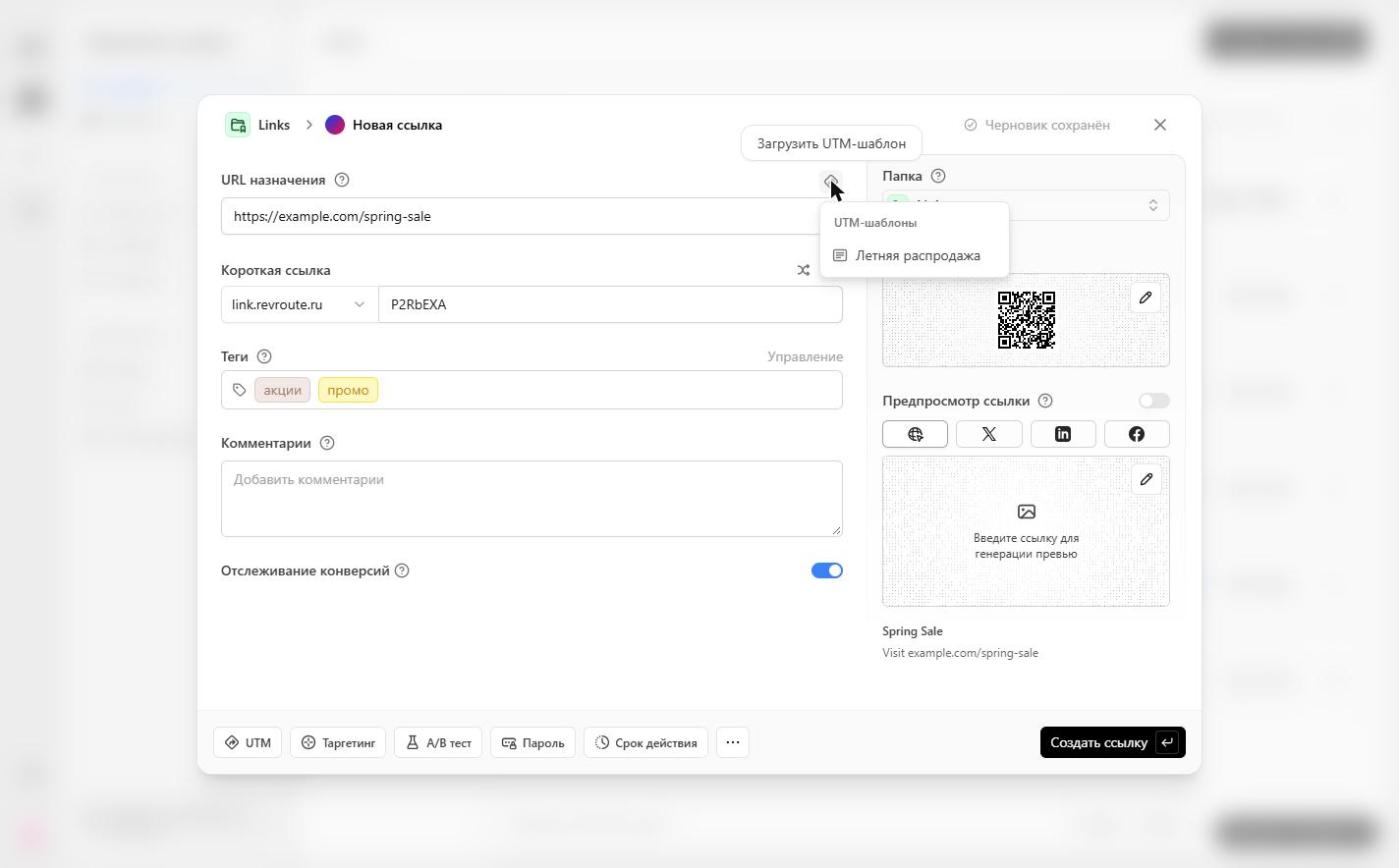This screenshot has height=868, width=1399.
Task: Open the A/B тест settings
Action: [x=439, y=743]
